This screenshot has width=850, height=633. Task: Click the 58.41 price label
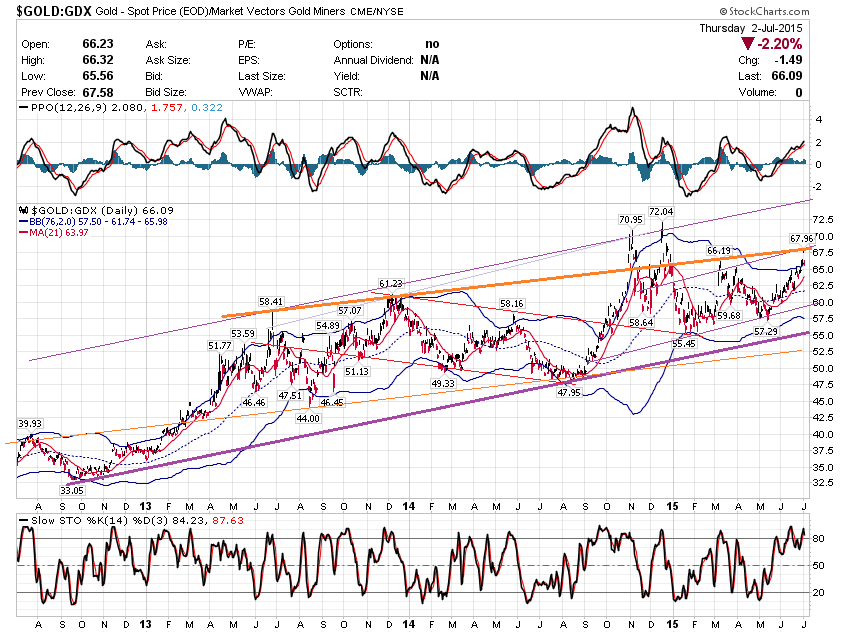[x=271, y=301]
